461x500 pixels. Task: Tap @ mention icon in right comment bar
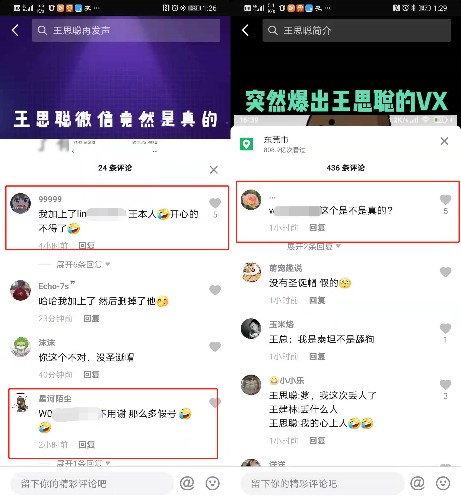(x=417, y=483)
